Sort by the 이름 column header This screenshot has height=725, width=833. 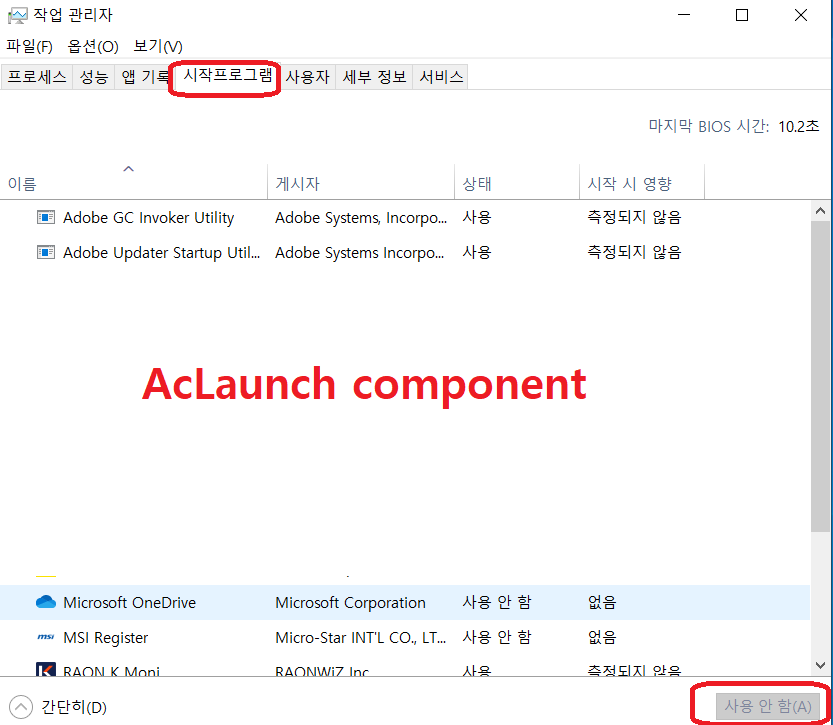click(x=133, y=182)
